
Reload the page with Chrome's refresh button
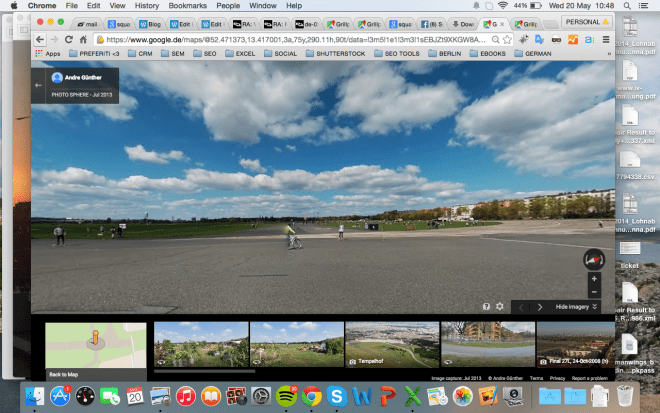(x=70, y=38)
